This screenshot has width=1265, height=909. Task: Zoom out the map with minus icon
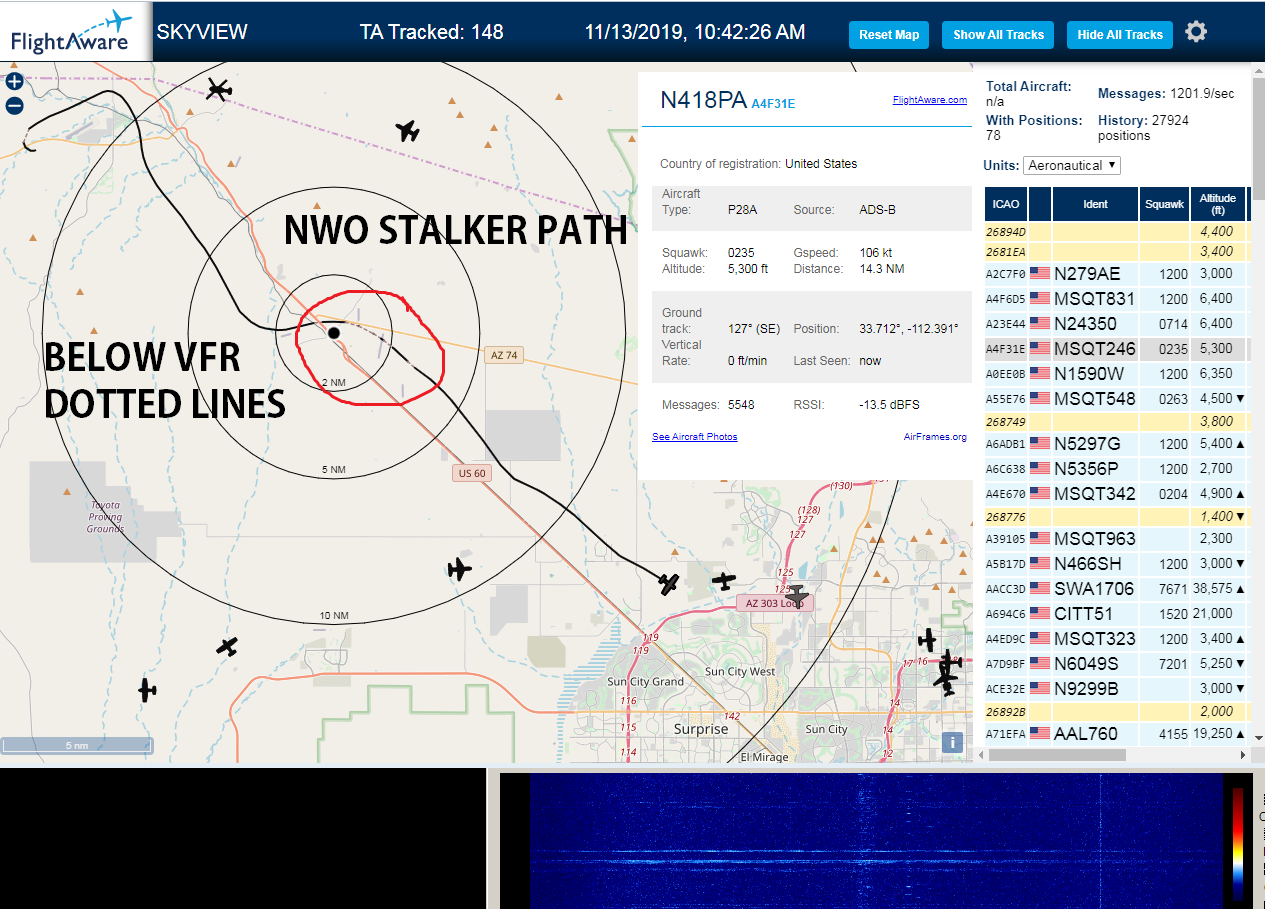pyautogui.click(x=14, y=105)
